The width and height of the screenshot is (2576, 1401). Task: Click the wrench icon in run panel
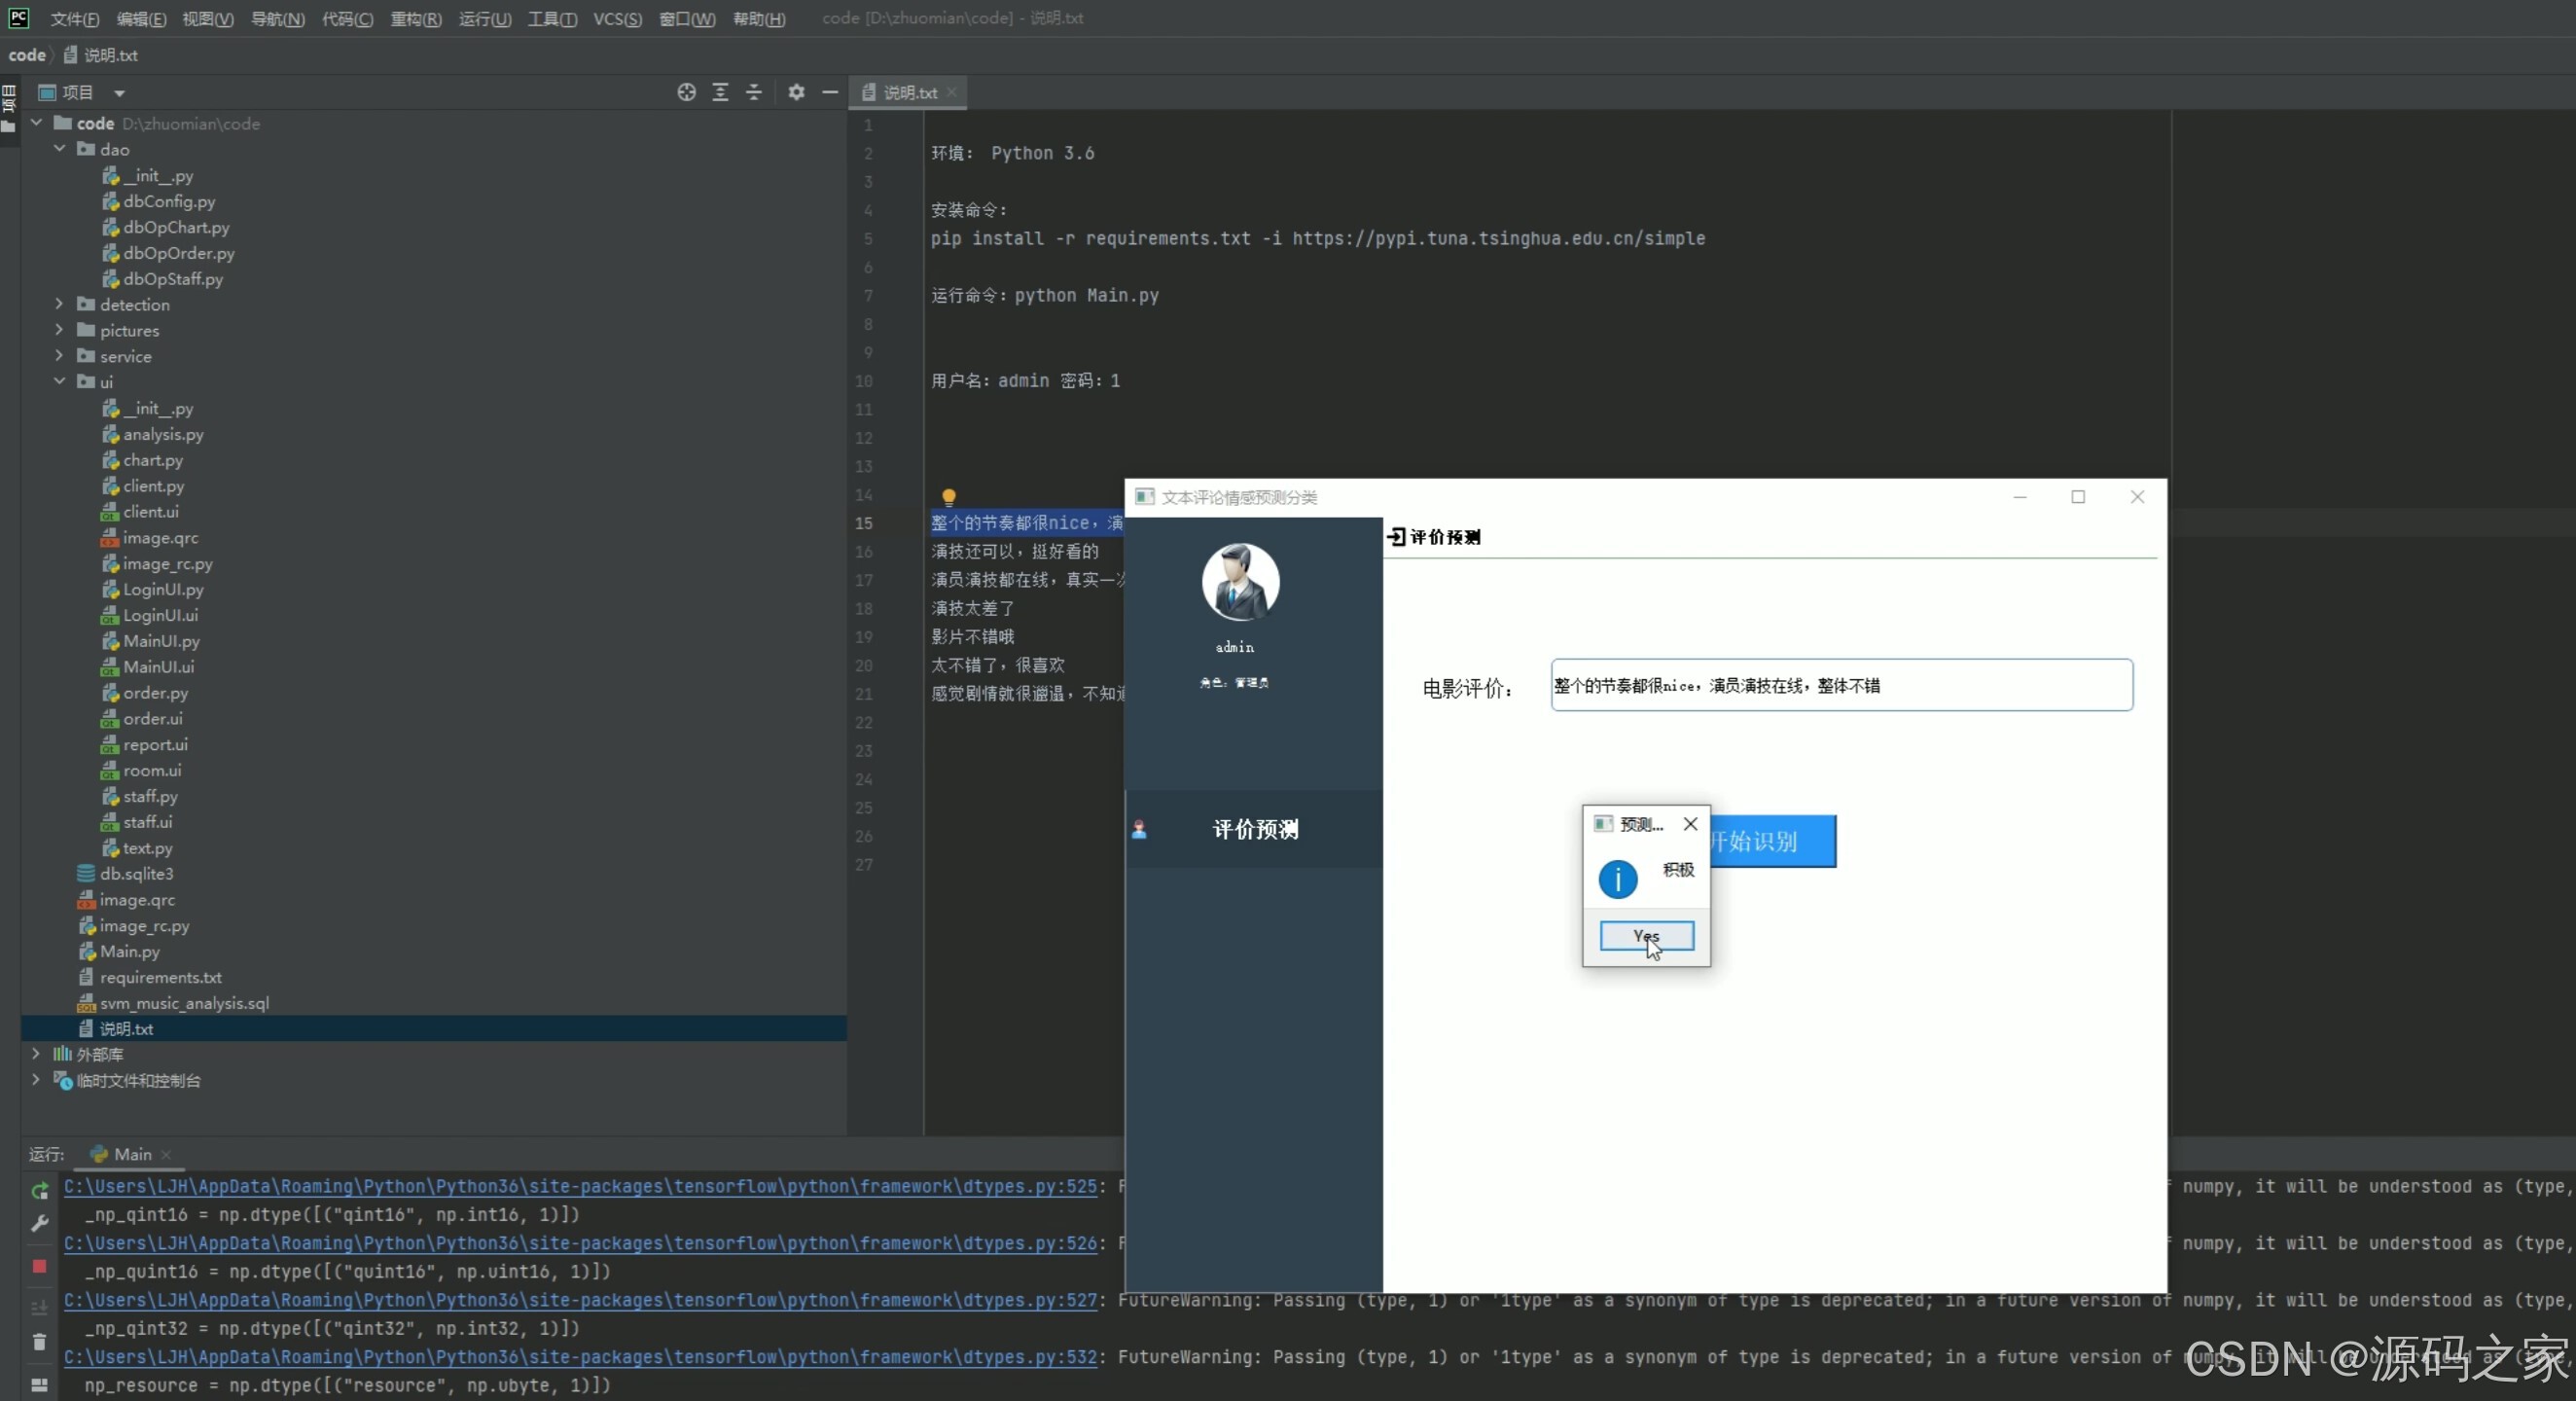click(40, 1223)
